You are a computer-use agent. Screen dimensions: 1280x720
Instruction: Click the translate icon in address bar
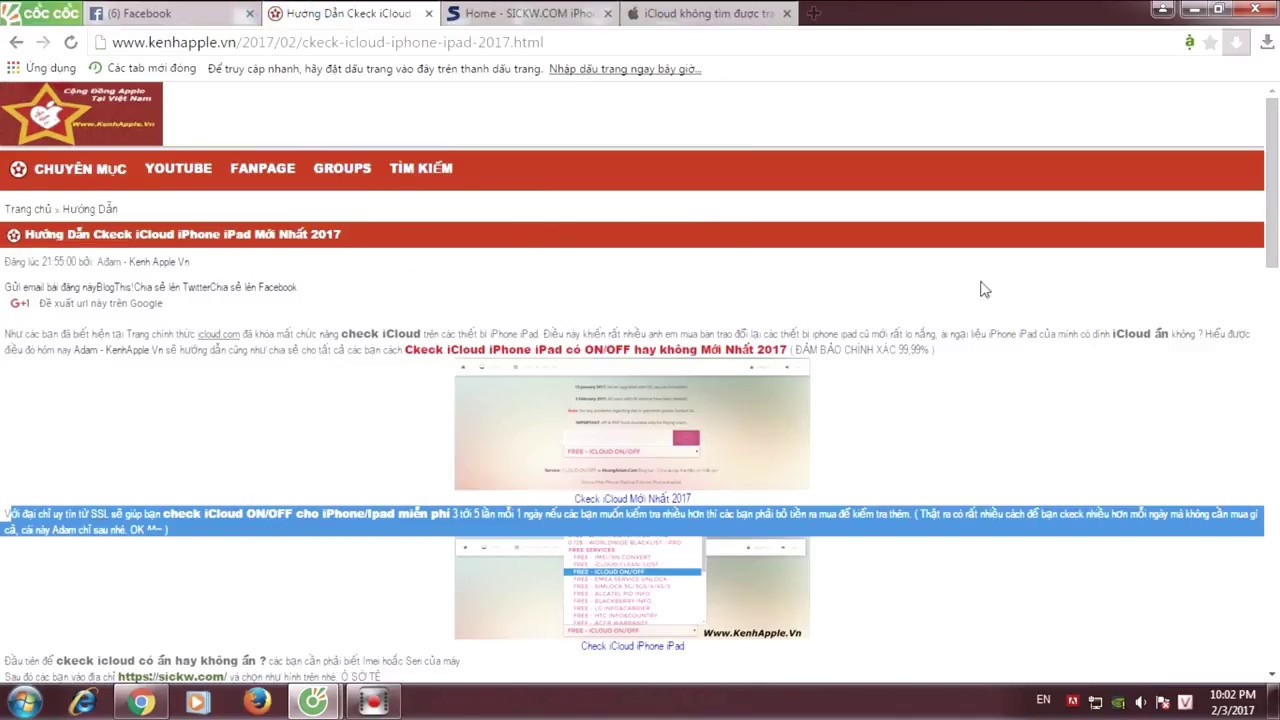pyautogui.click(x=1189, y=42)
